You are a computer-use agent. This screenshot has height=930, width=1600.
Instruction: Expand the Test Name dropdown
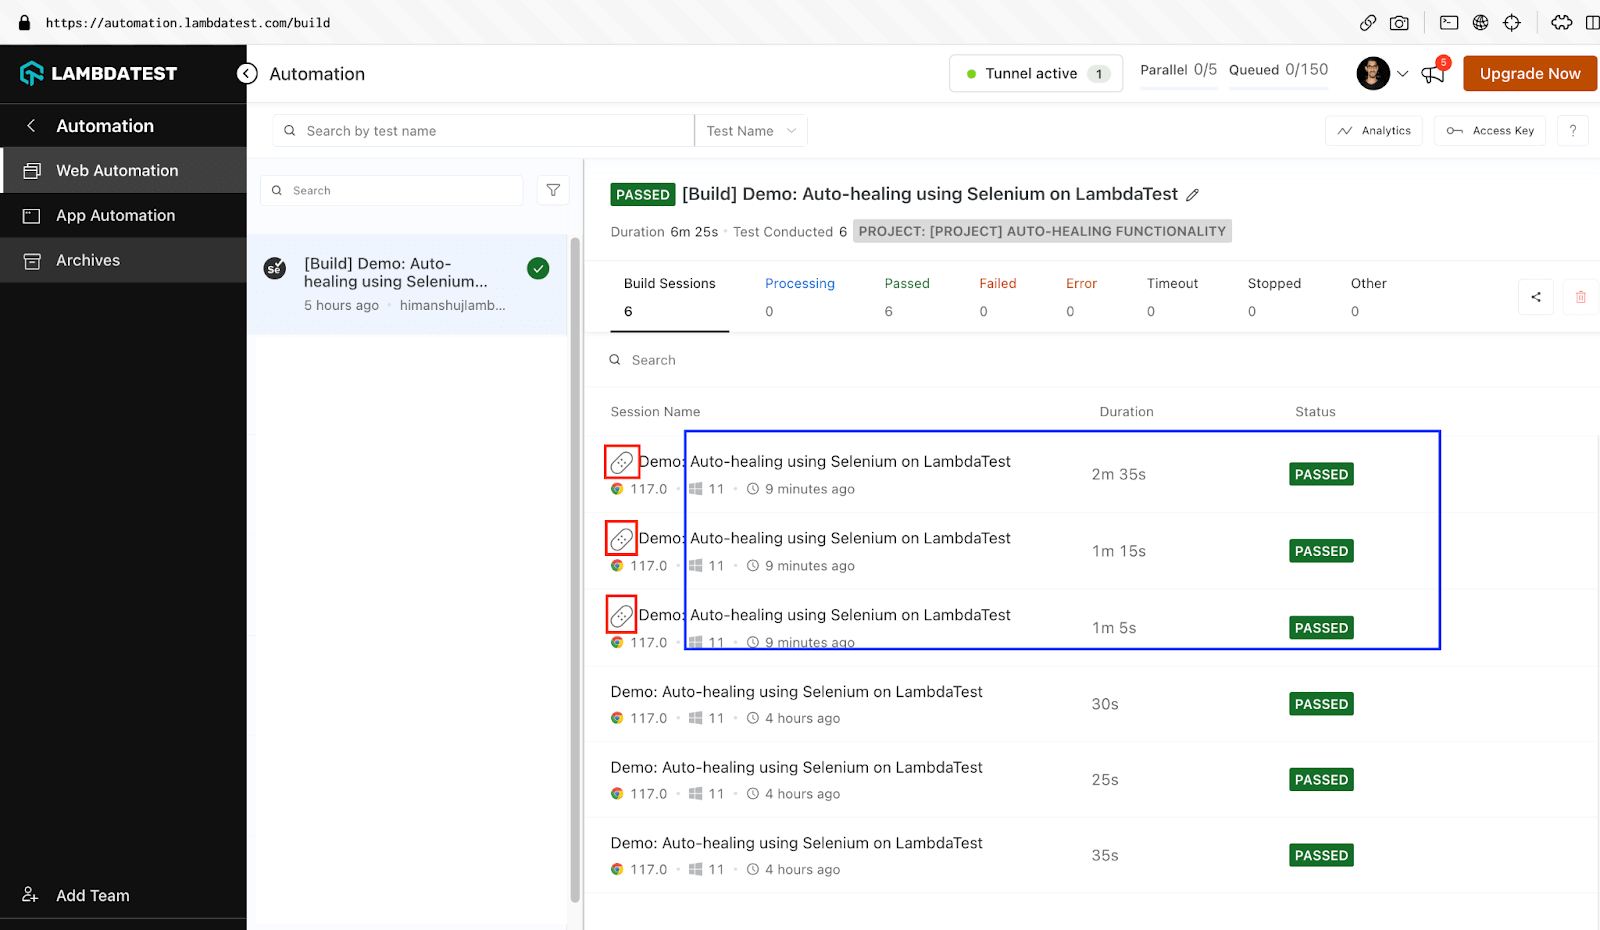(x=750, y=130)
